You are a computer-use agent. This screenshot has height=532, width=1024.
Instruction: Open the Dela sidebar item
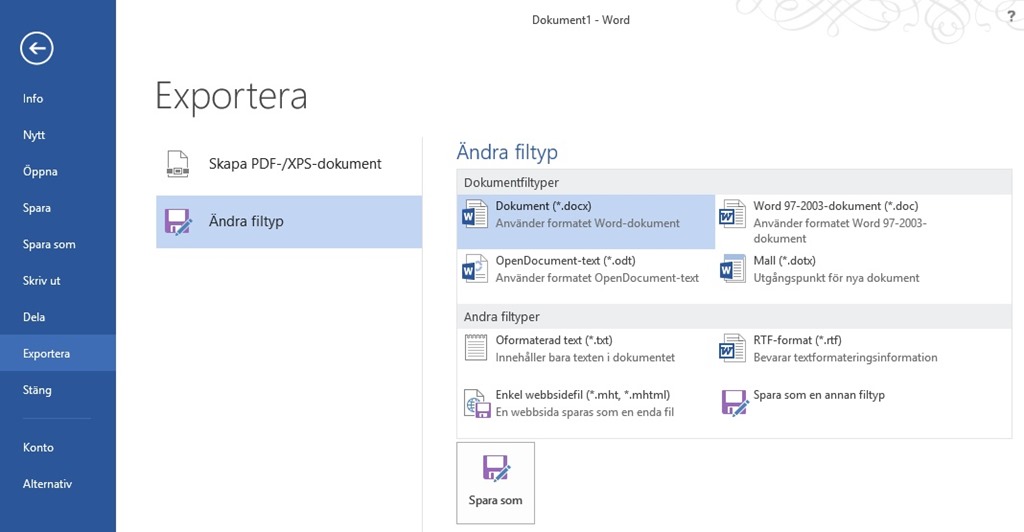pyautogui.click(x=34, y=317)
